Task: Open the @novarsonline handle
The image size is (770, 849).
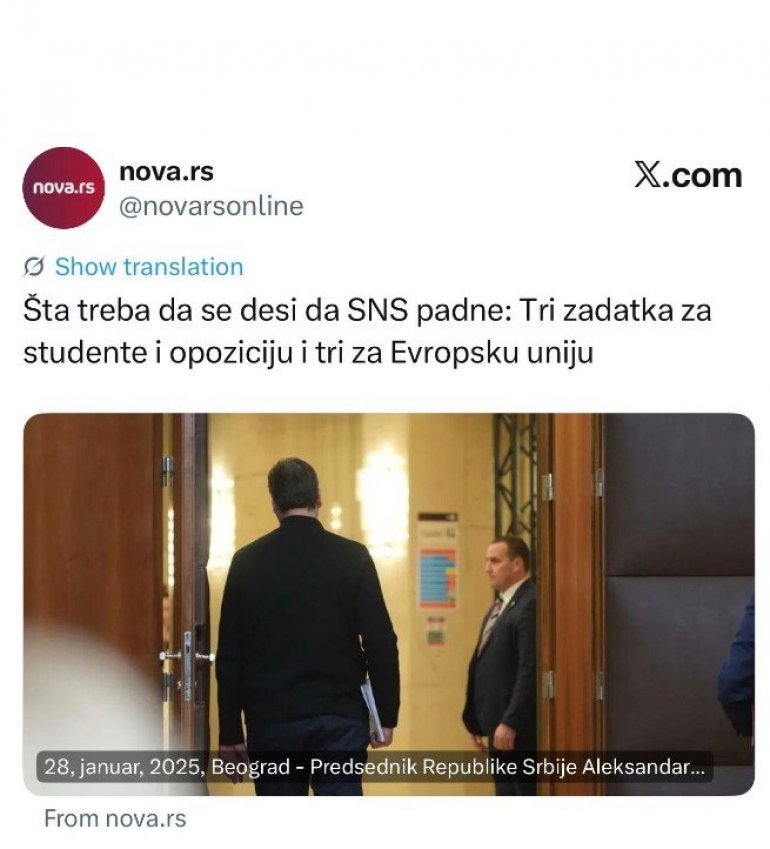Action: tap(211, 206)
